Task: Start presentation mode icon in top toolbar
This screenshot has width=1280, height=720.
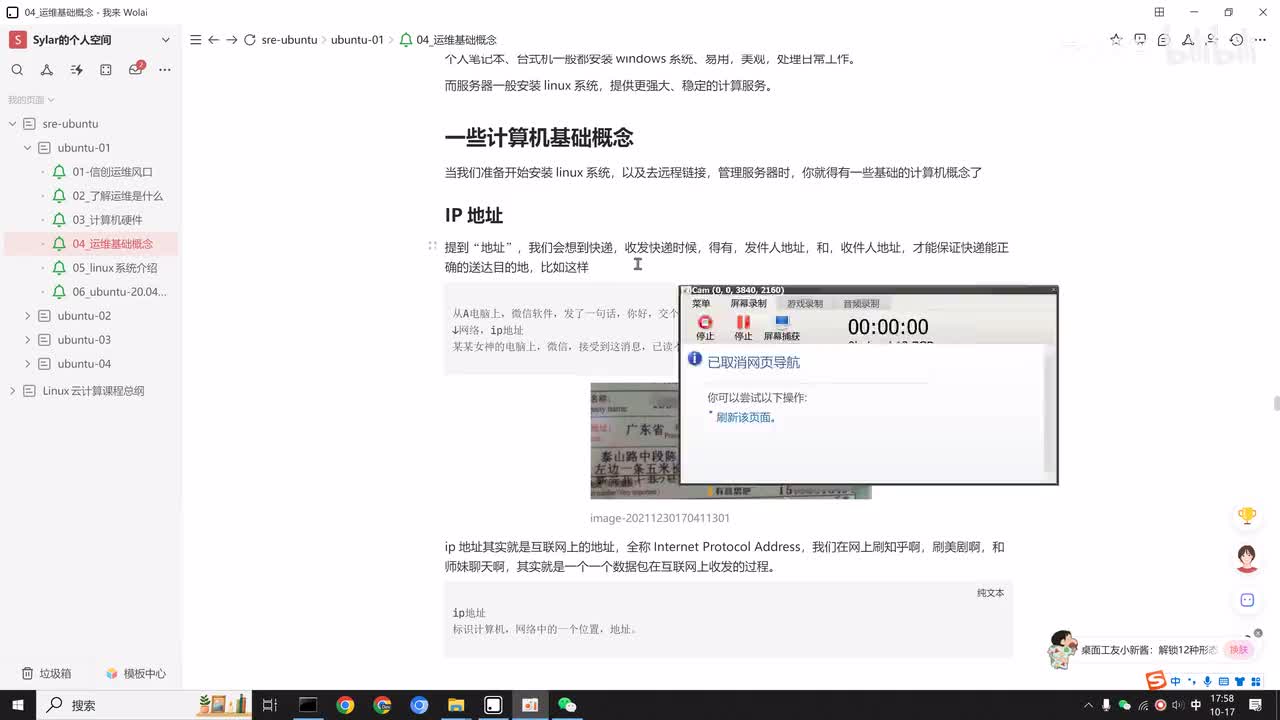Action: click(1140, 40)
